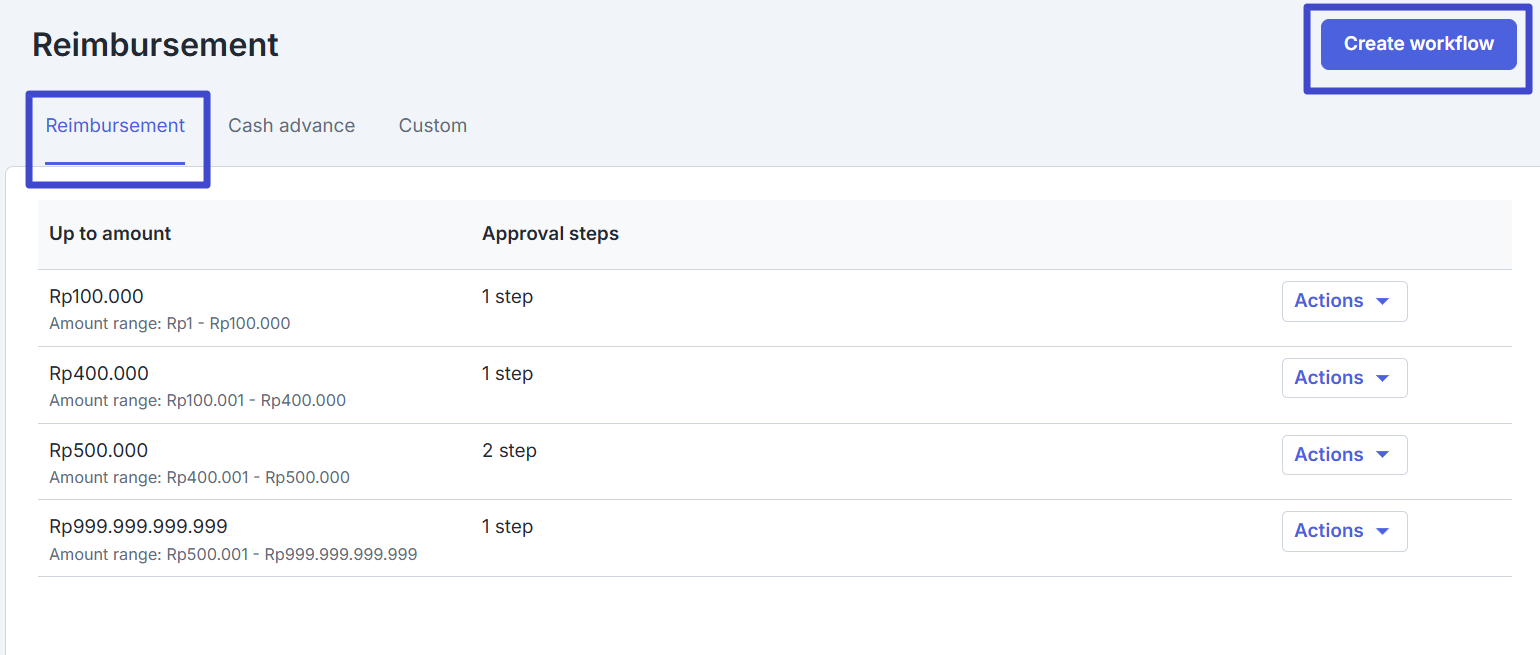Click the Rp999.999.999.999 amount value
1540x655 pixels.
[138, 527]
